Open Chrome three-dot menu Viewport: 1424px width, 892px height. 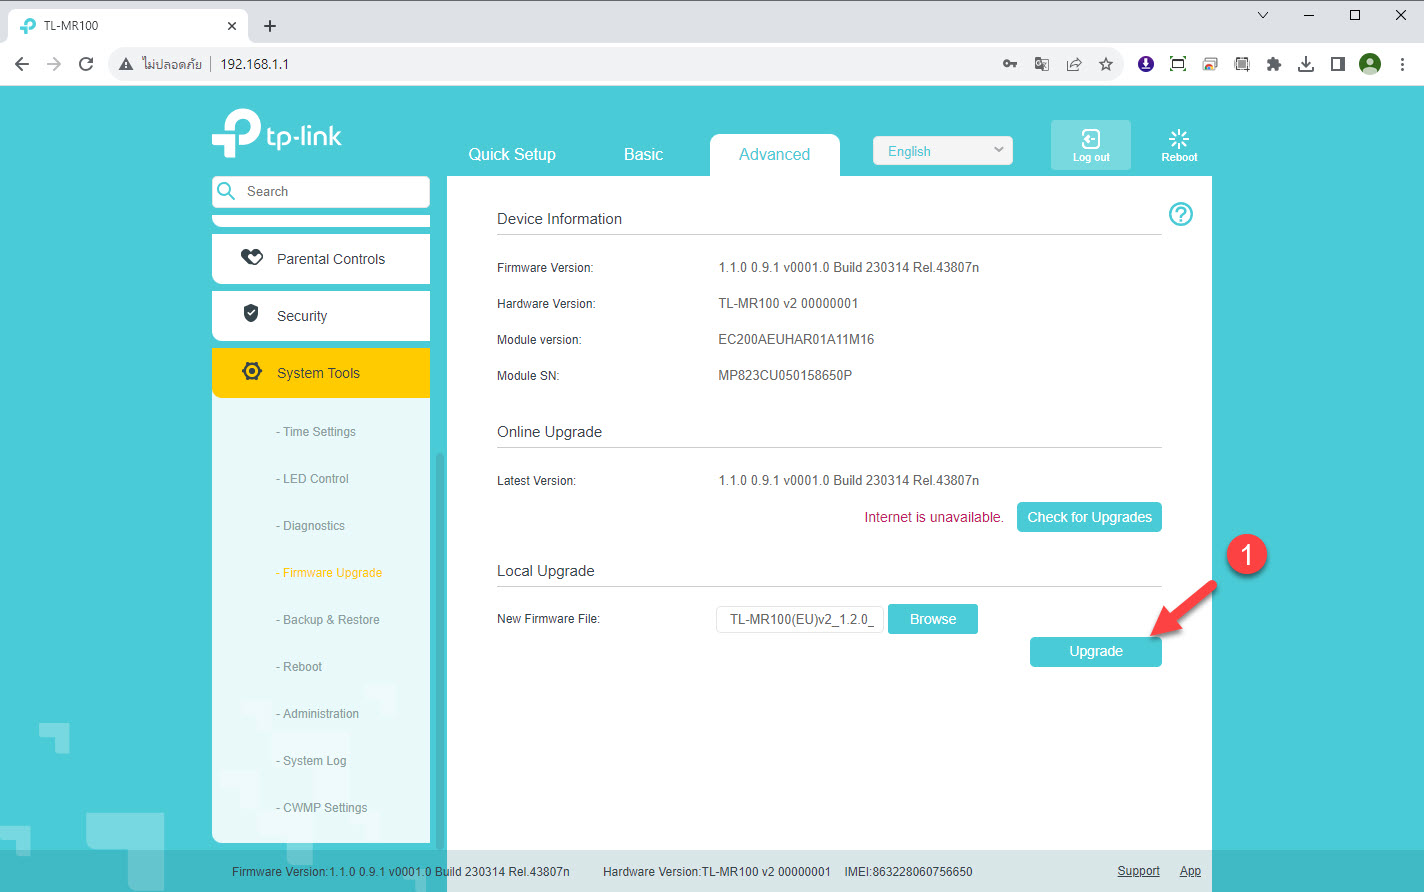click(1402, 64)
